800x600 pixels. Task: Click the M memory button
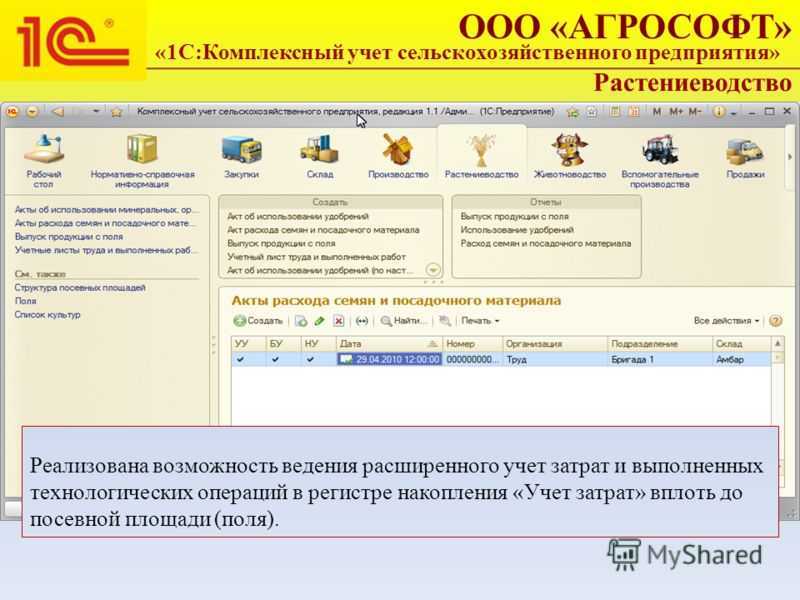point(657,111)
